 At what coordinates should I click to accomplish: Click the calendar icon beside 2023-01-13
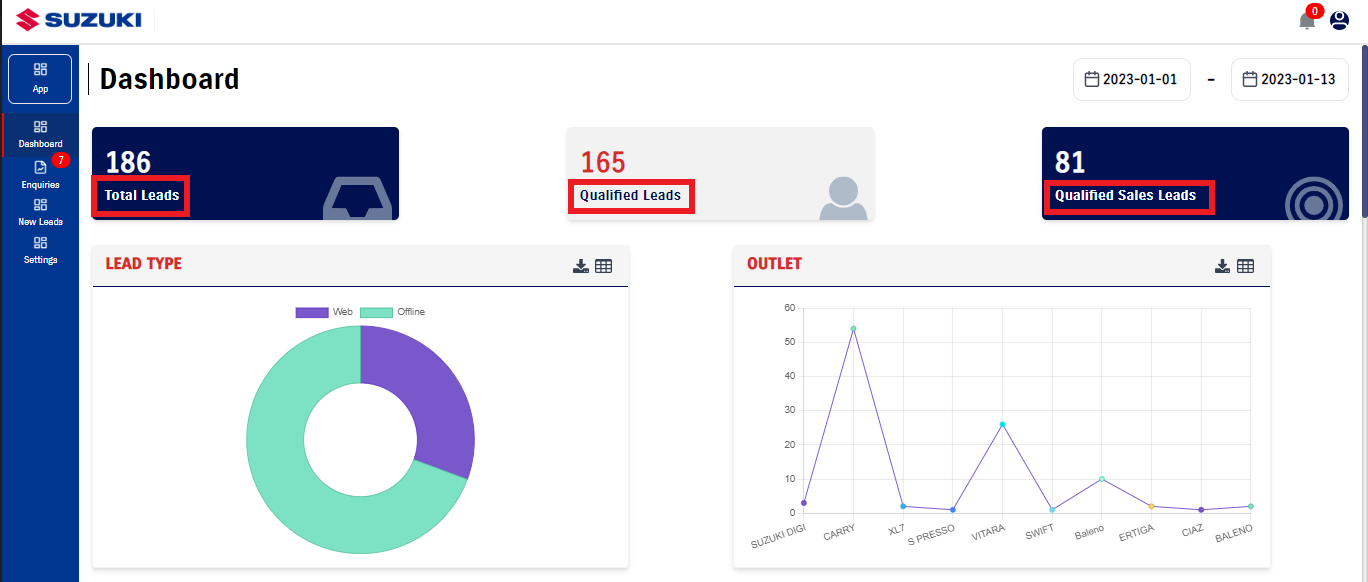click(1250, 79)
